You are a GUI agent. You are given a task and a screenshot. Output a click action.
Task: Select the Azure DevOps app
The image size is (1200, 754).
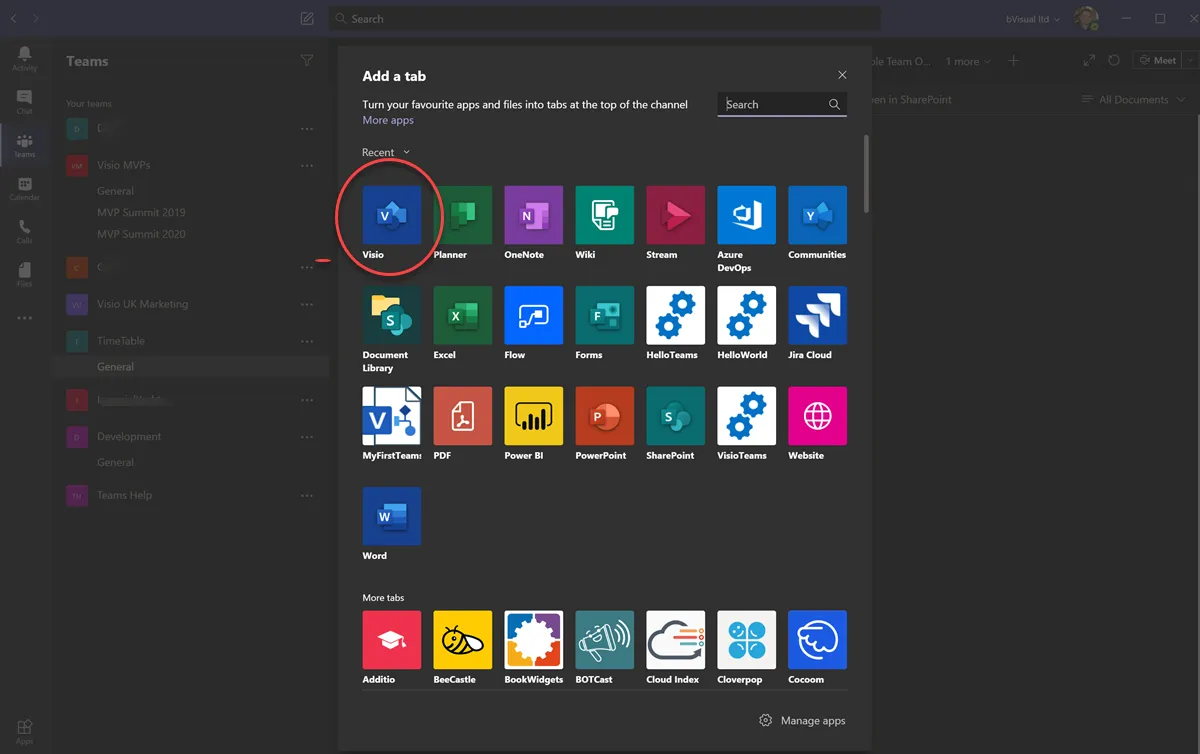[746, 215]
